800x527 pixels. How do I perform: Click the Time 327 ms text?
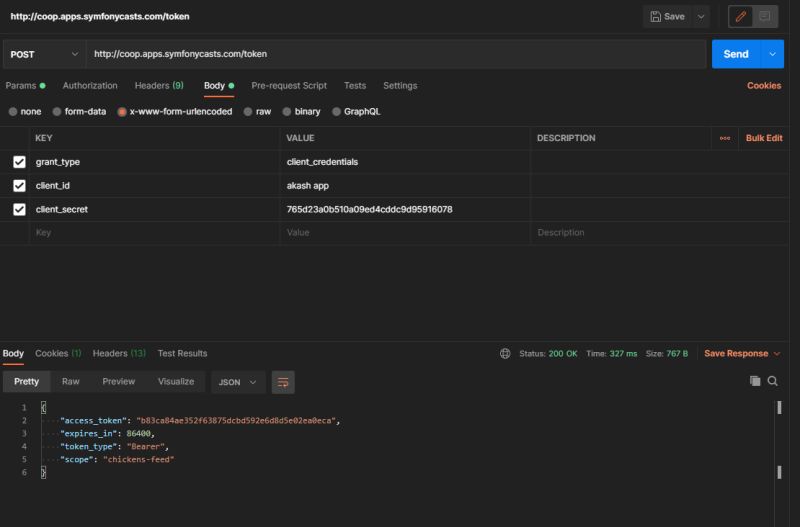[x=611, y=354]
